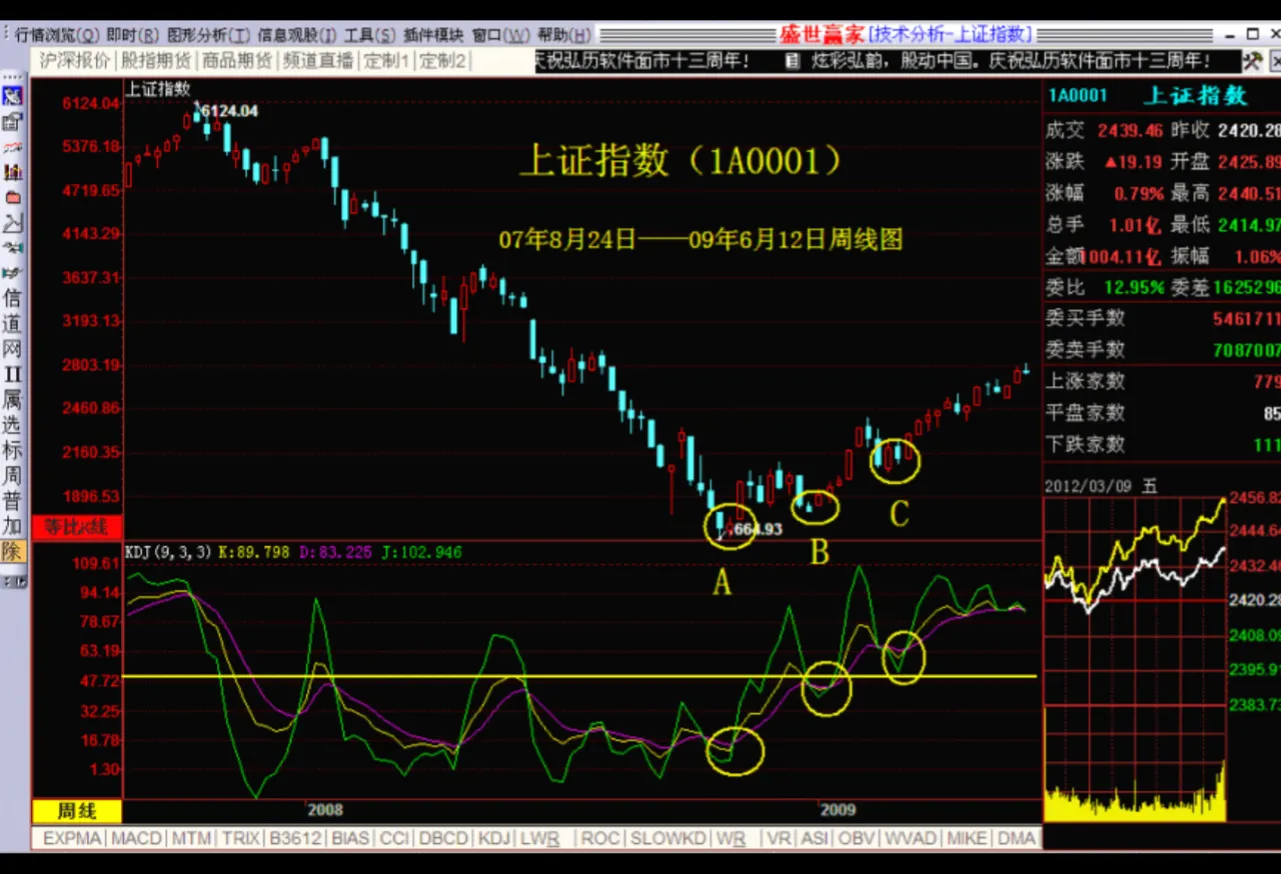Image resolution: width=1281 pixels, height=874 pixels.
Task: Click the line-chart axes icon in the left sidebar
Action: pyautogui.click(x=12, y=222)
